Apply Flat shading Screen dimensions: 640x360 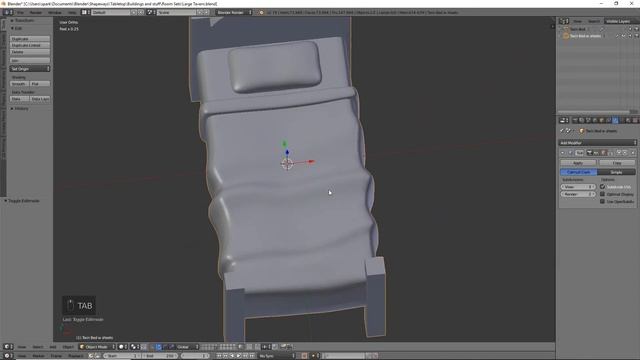click(40, 84)
